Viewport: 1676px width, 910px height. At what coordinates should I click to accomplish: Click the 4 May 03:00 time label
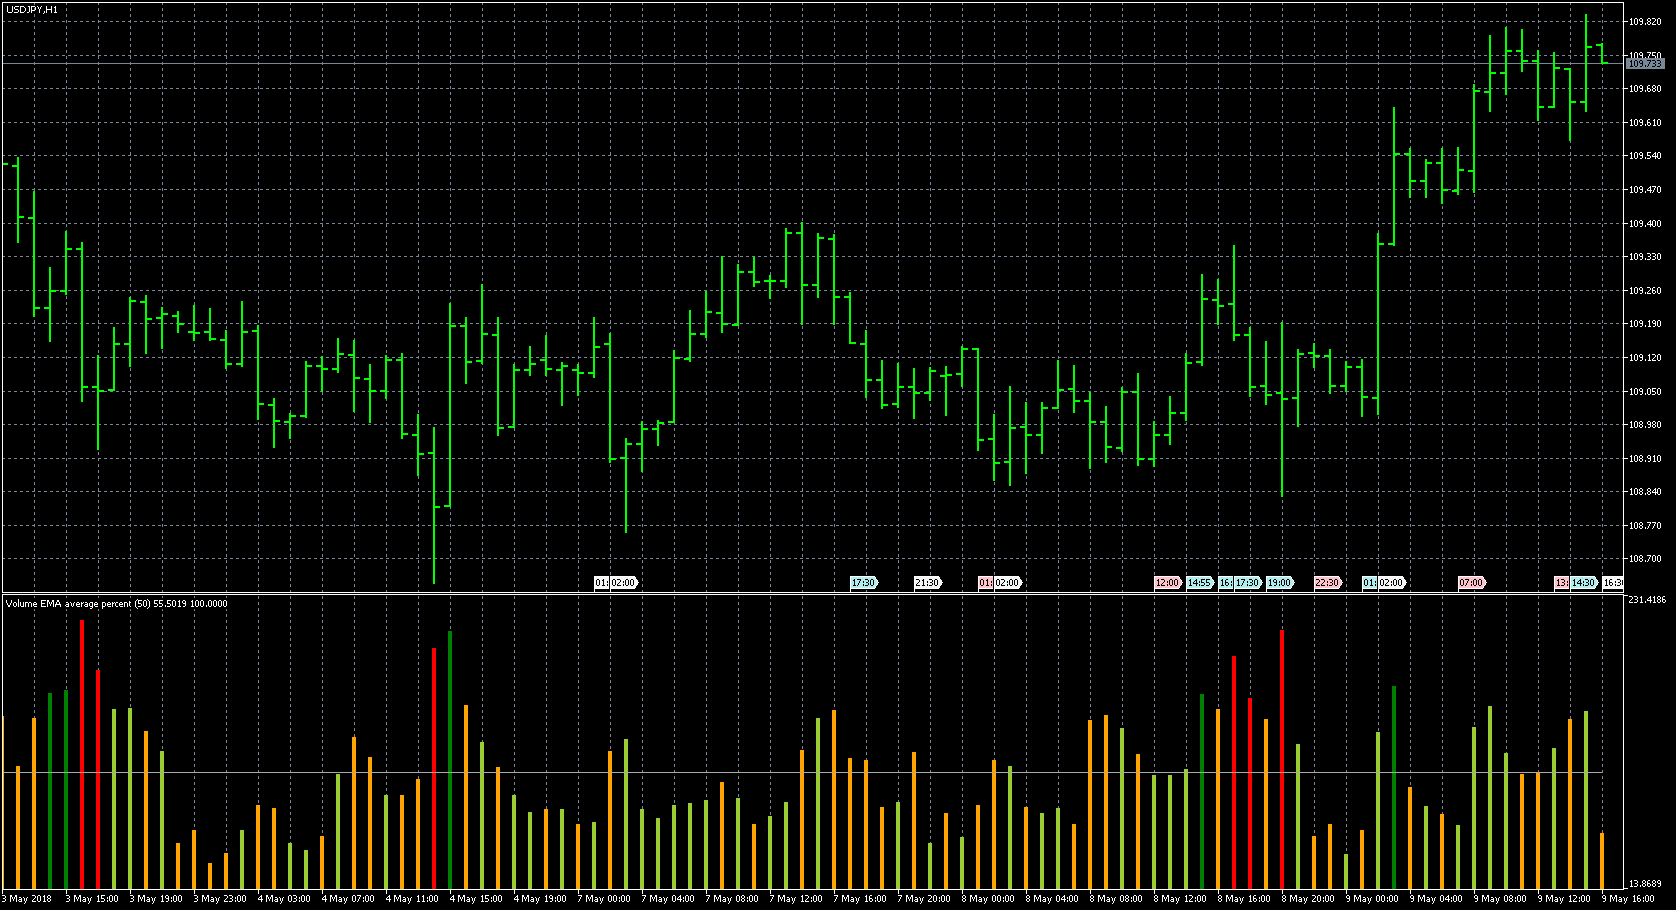tap(284, 899)
